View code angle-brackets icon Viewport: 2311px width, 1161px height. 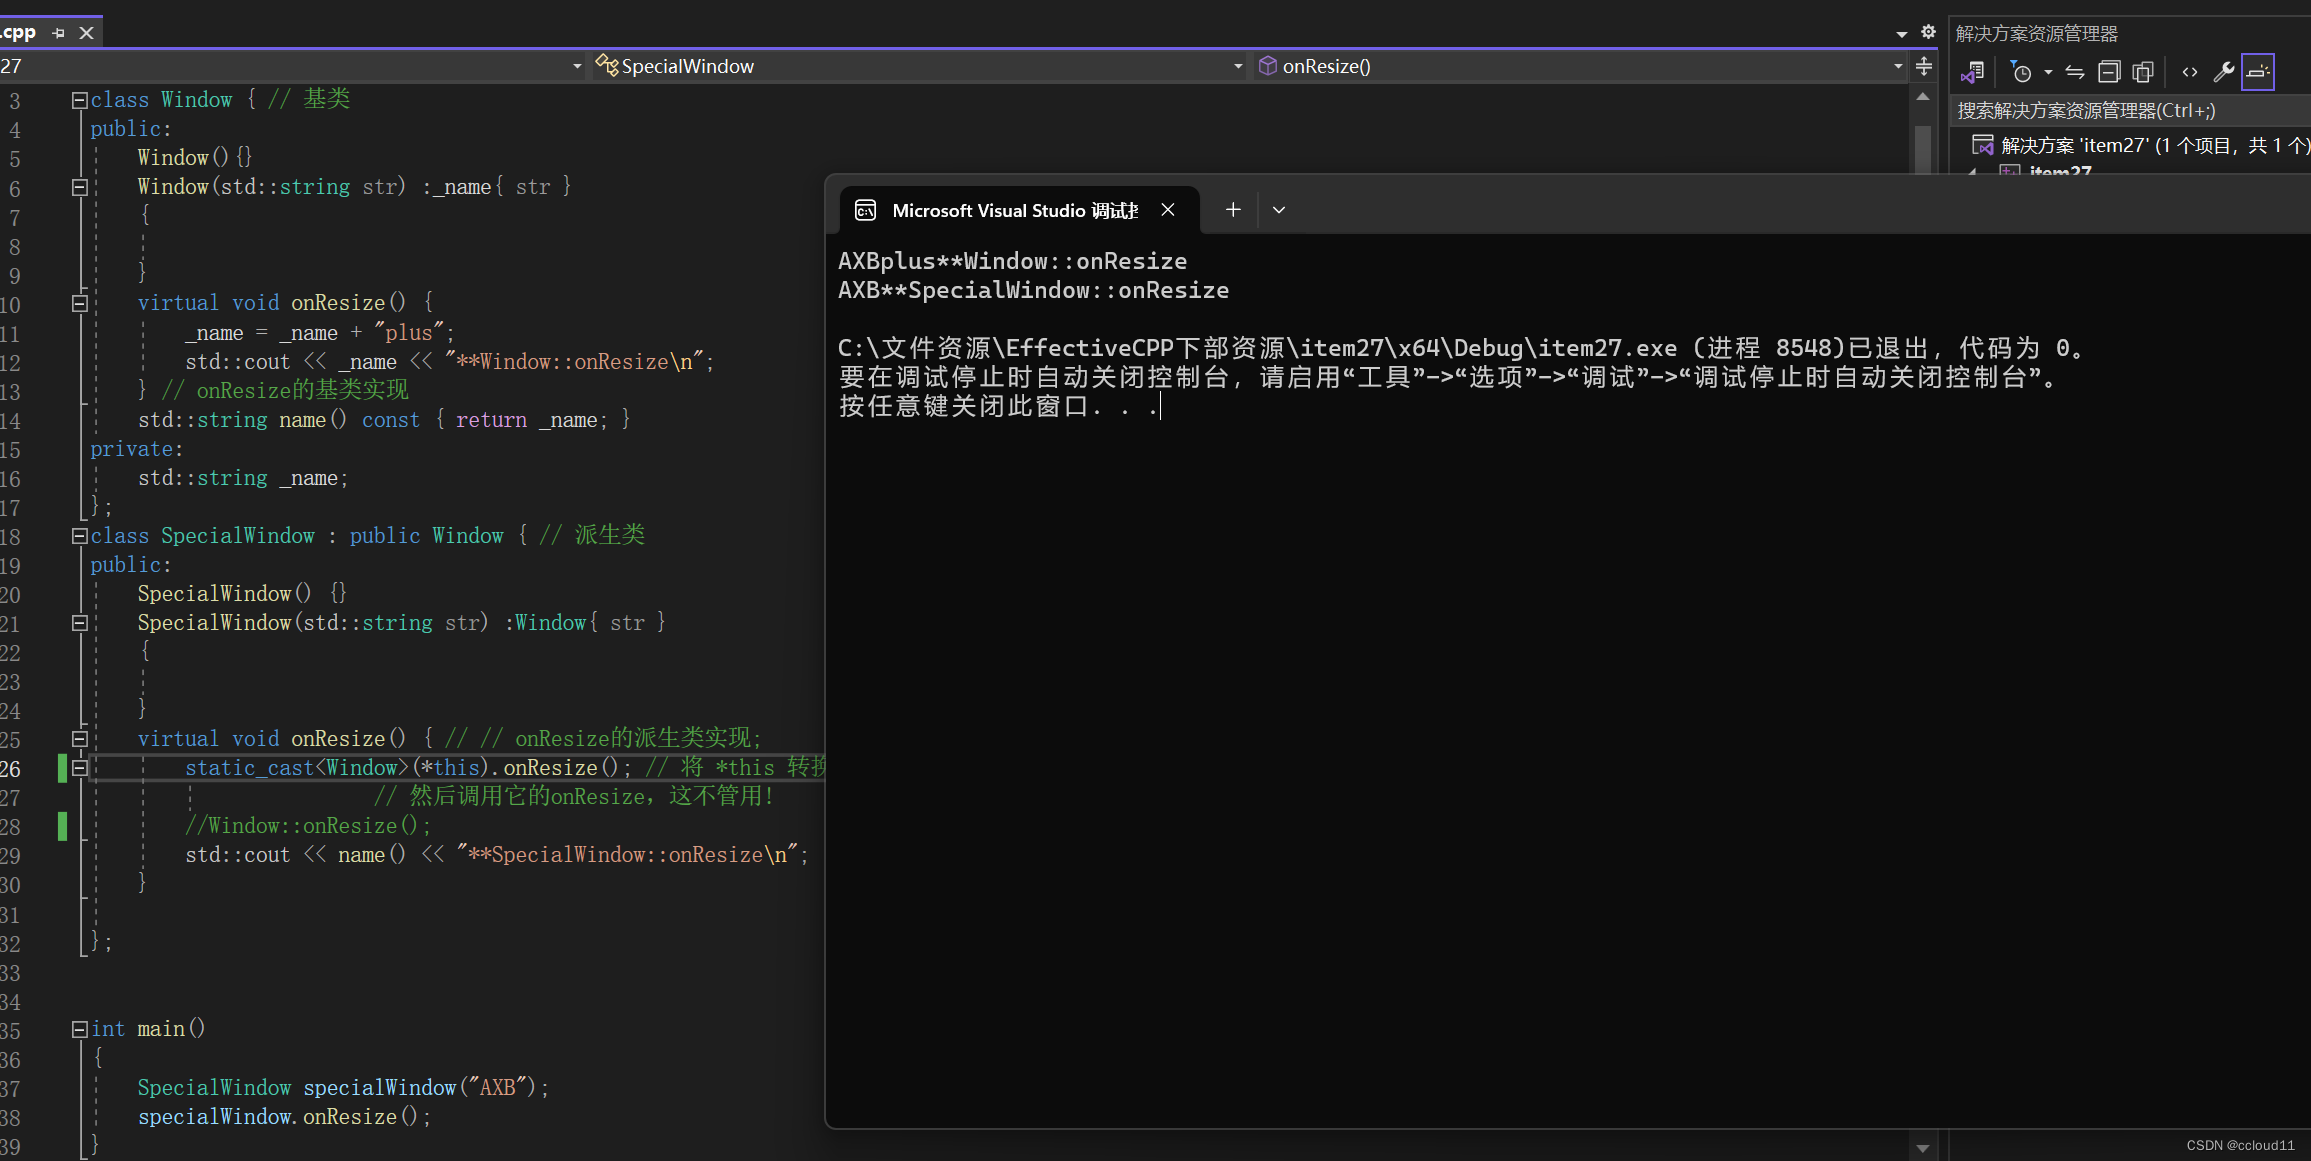(2190, 72)
